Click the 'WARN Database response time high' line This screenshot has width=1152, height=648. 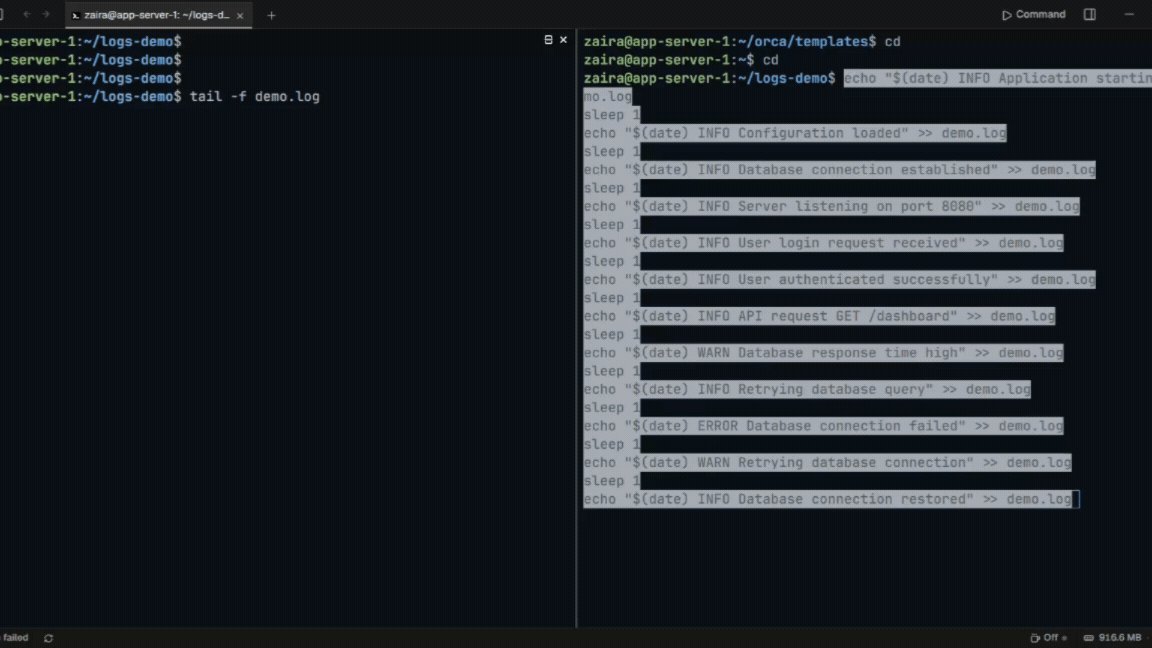click(x=824, y=353)
